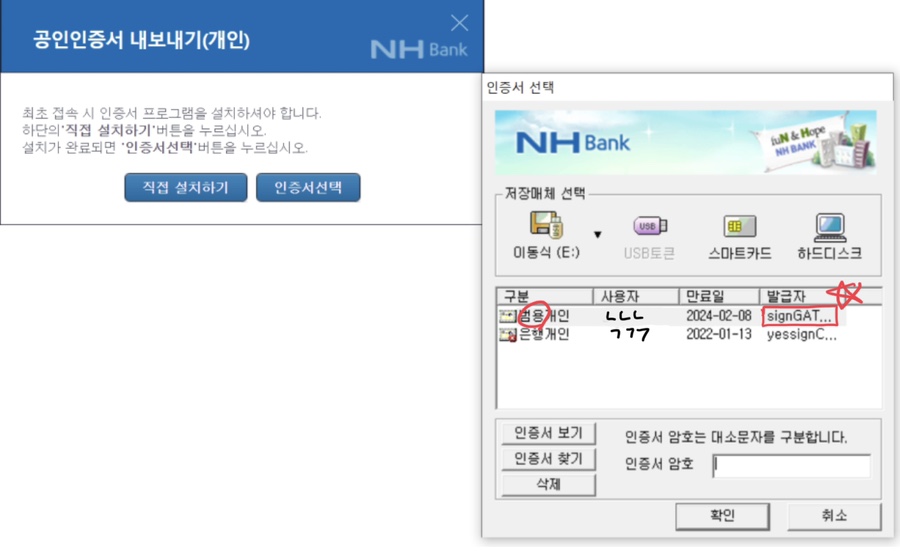The width and height of the screenshot is (900, 552).
Task: Click the yessignC... issuer cell
Action: pyautogui.click(x=801, y=335)
